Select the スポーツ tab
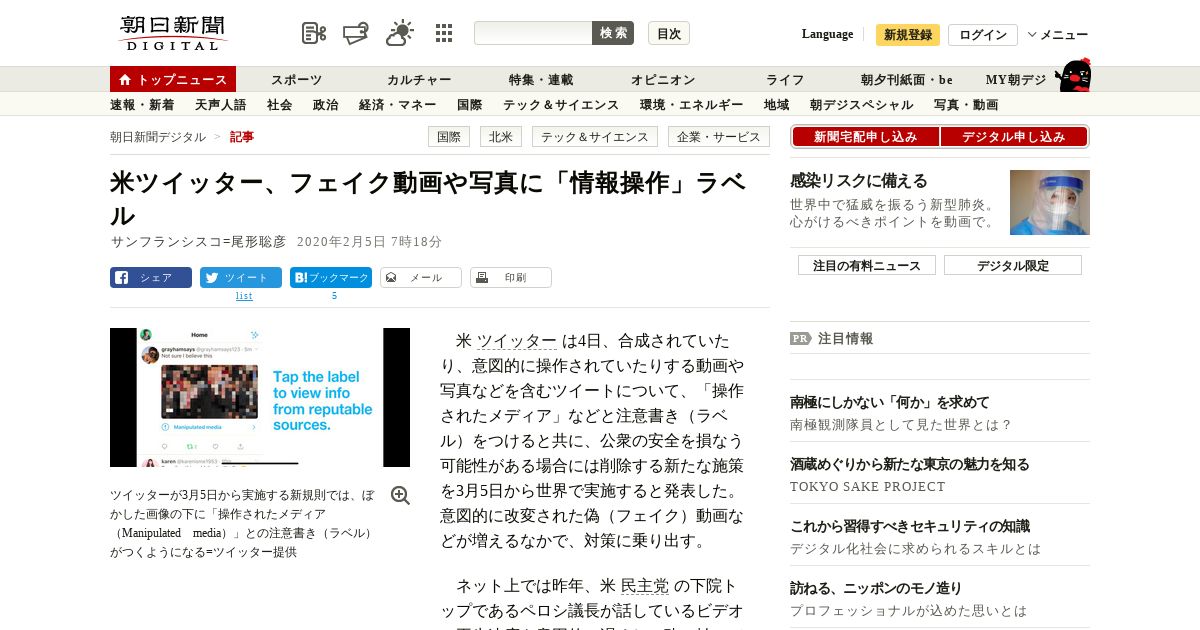 296,80
